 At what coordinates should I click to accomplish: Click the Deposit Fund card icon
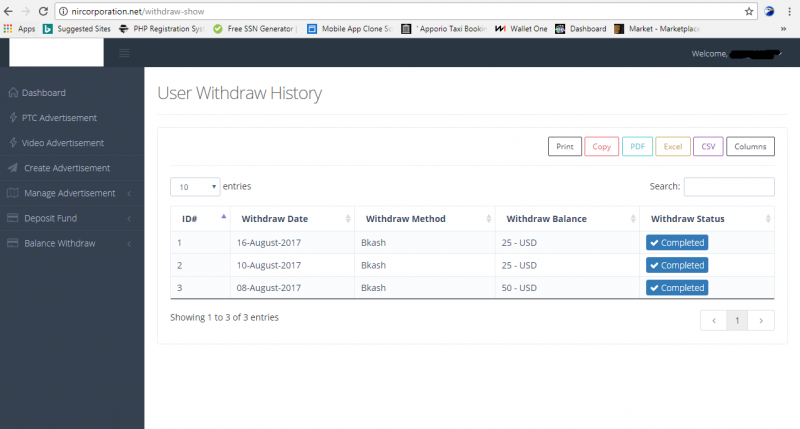pyautogui.click(x=13, y=218)
